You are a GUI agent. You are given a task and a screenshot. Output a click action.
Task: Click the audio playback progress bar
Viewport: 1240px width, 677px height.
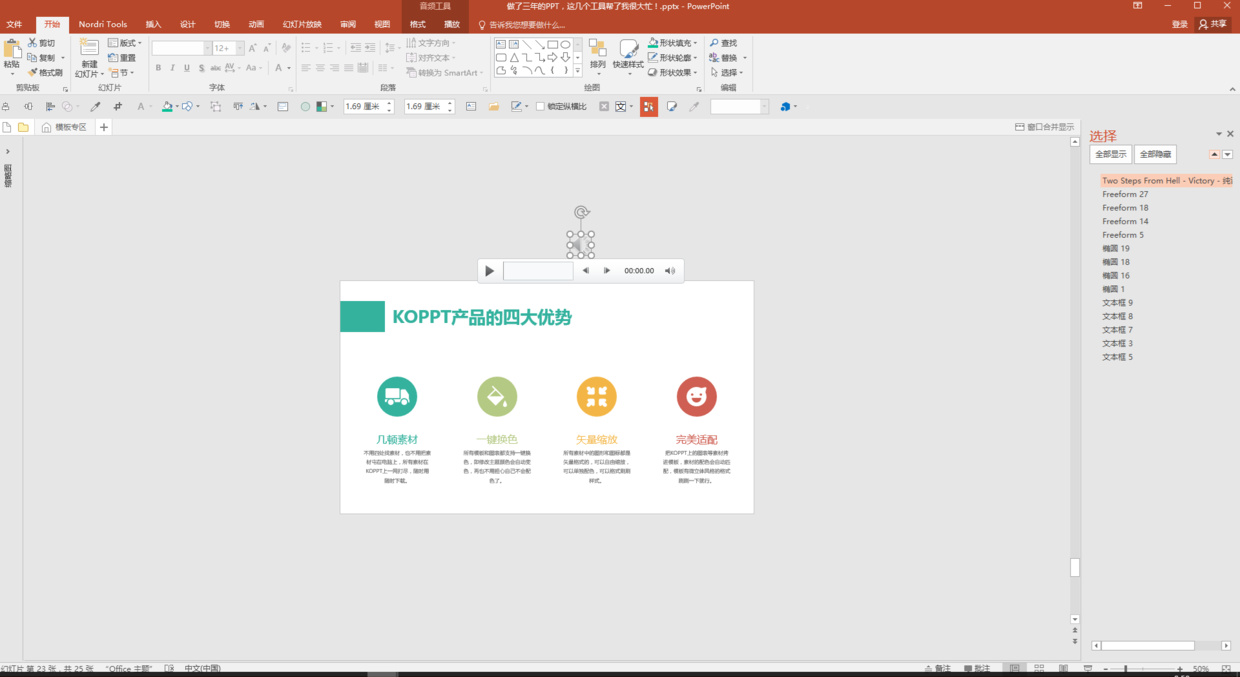(x=538, y=271)
